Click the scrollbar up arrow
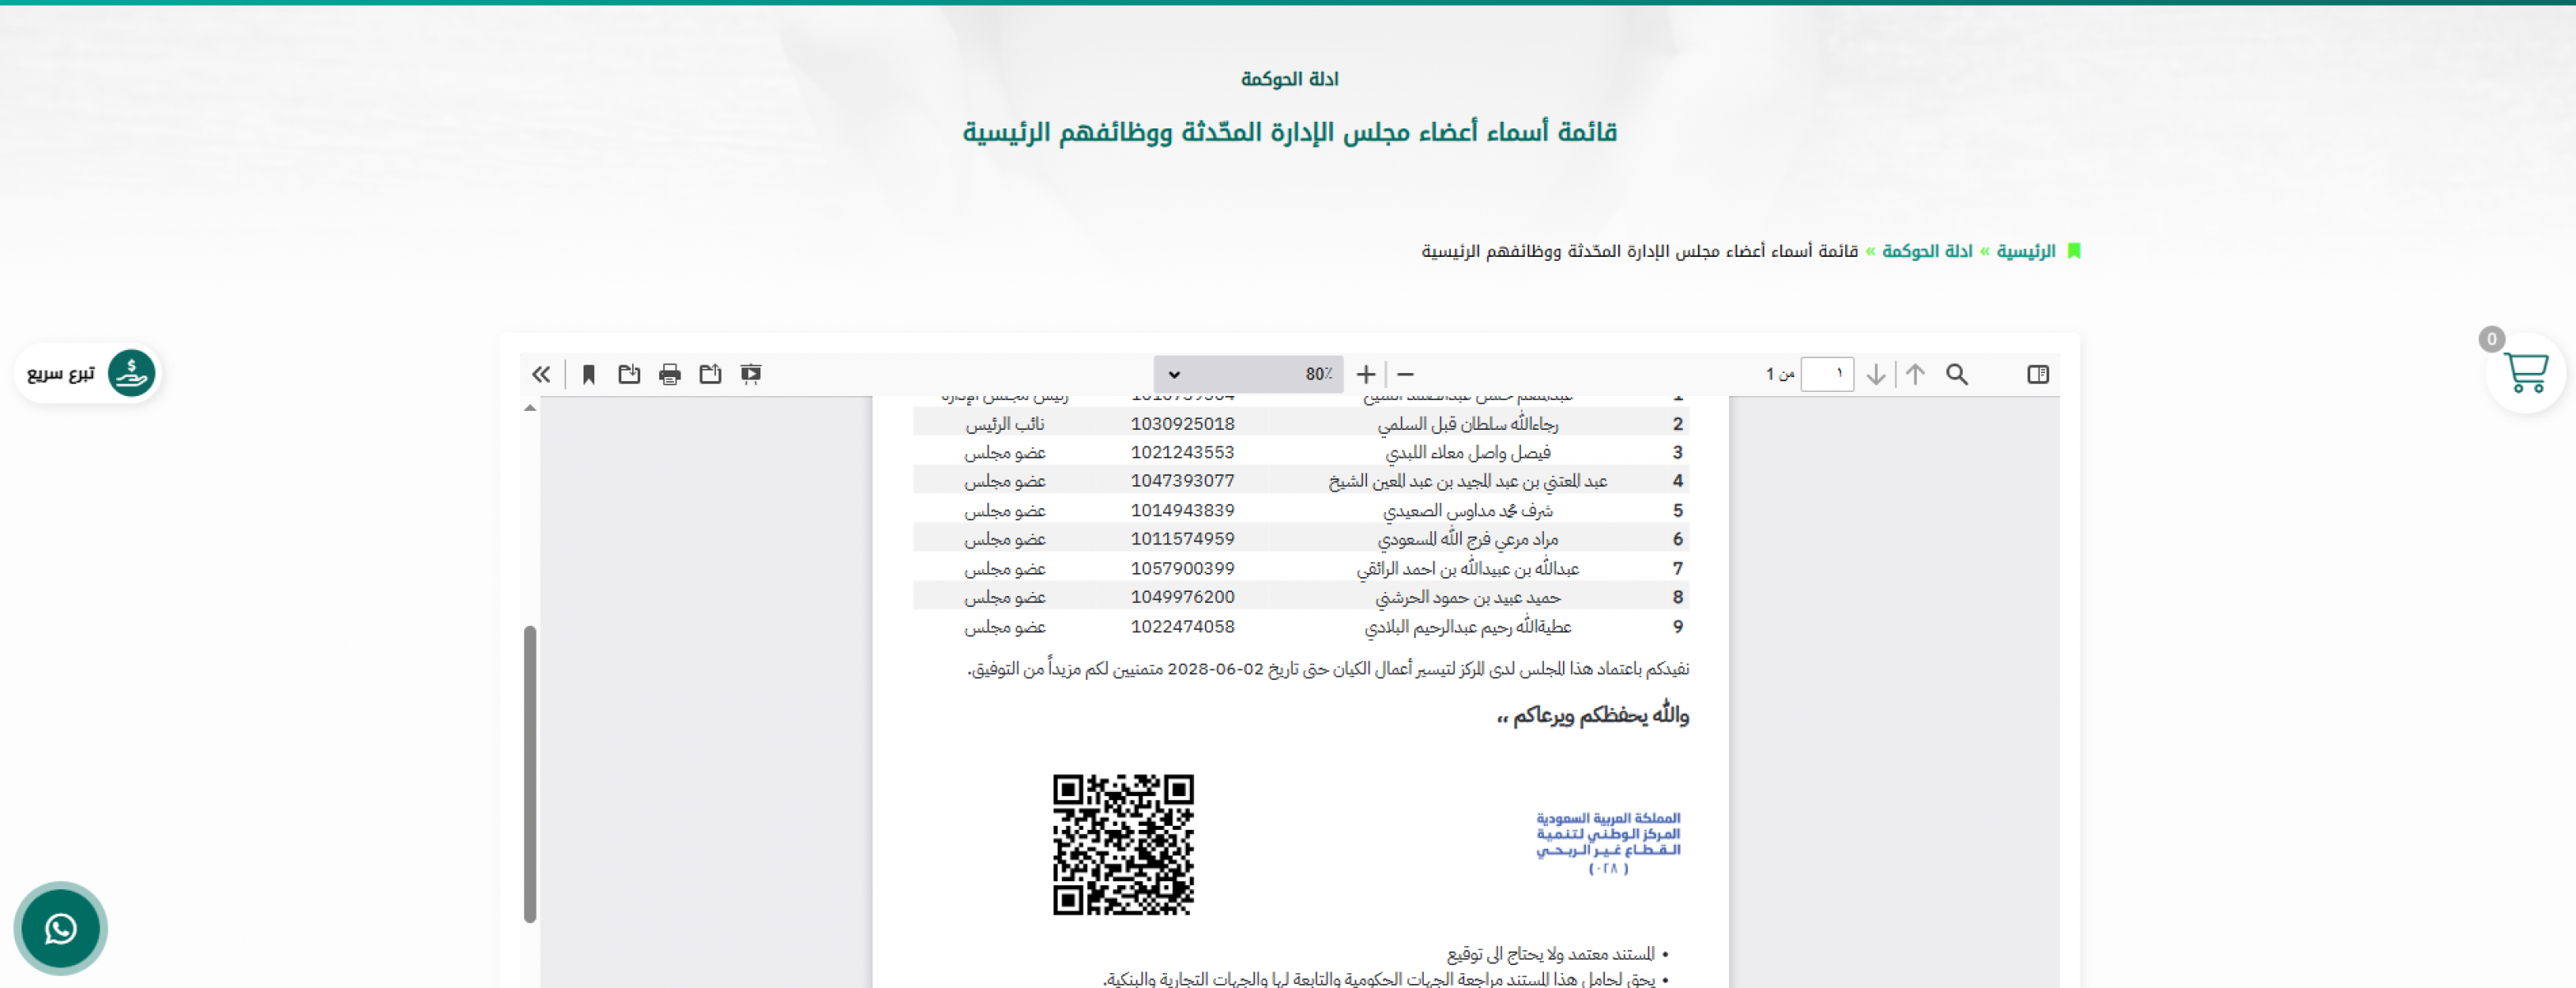The height and width of the screenshot is (988, 2576). click(x=530, y=408)
